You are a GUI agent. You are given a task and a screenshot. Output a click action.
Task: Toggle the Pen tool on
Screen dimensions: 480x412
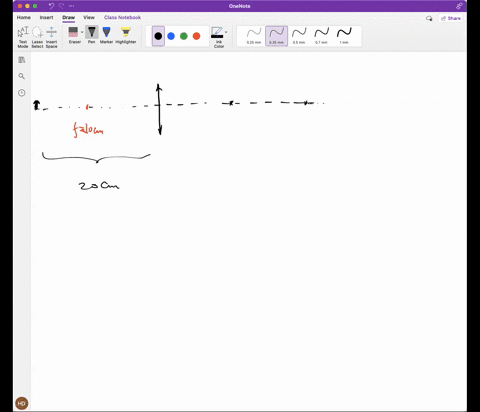point(92,35)
